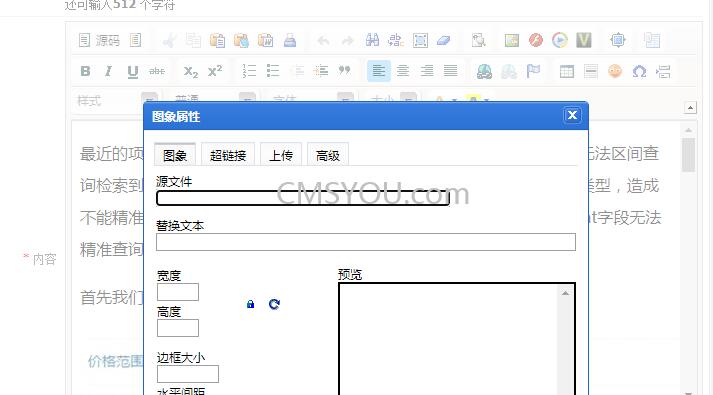Justify text with the justify icon
713x395 pixels.
451,71
